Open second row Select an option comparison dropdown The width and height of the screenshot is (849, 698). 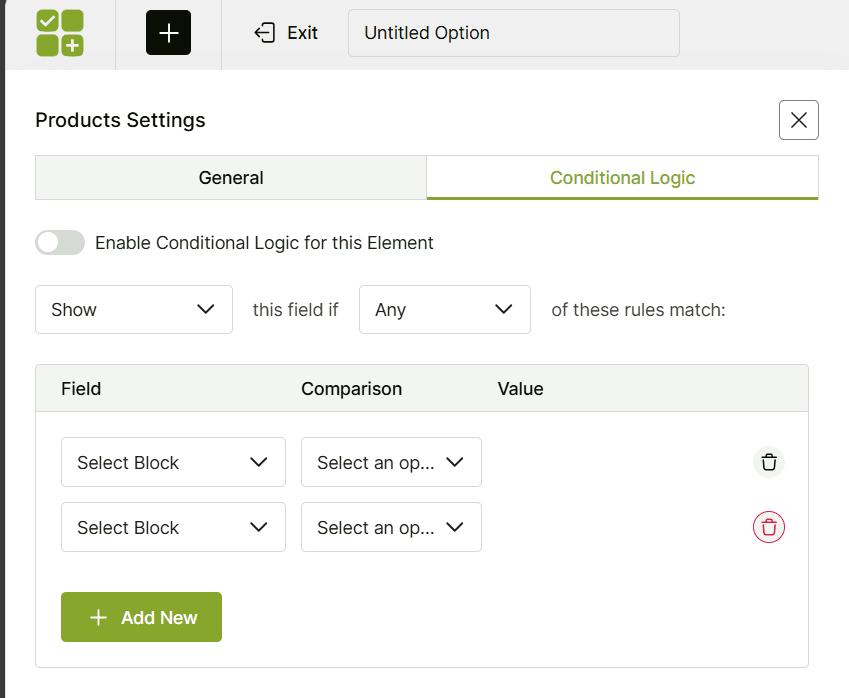tap(391, 527)
